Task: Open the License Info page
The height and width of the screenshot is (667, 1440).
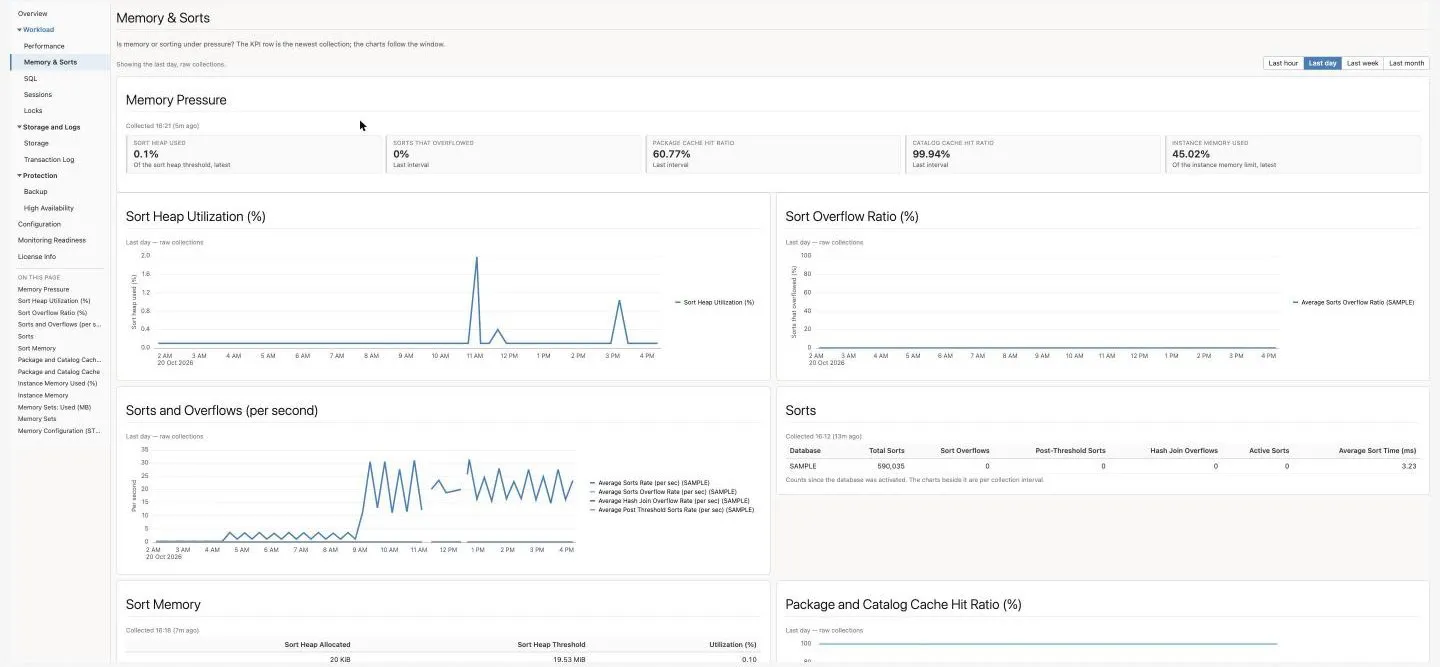Action: click(37, 257)
